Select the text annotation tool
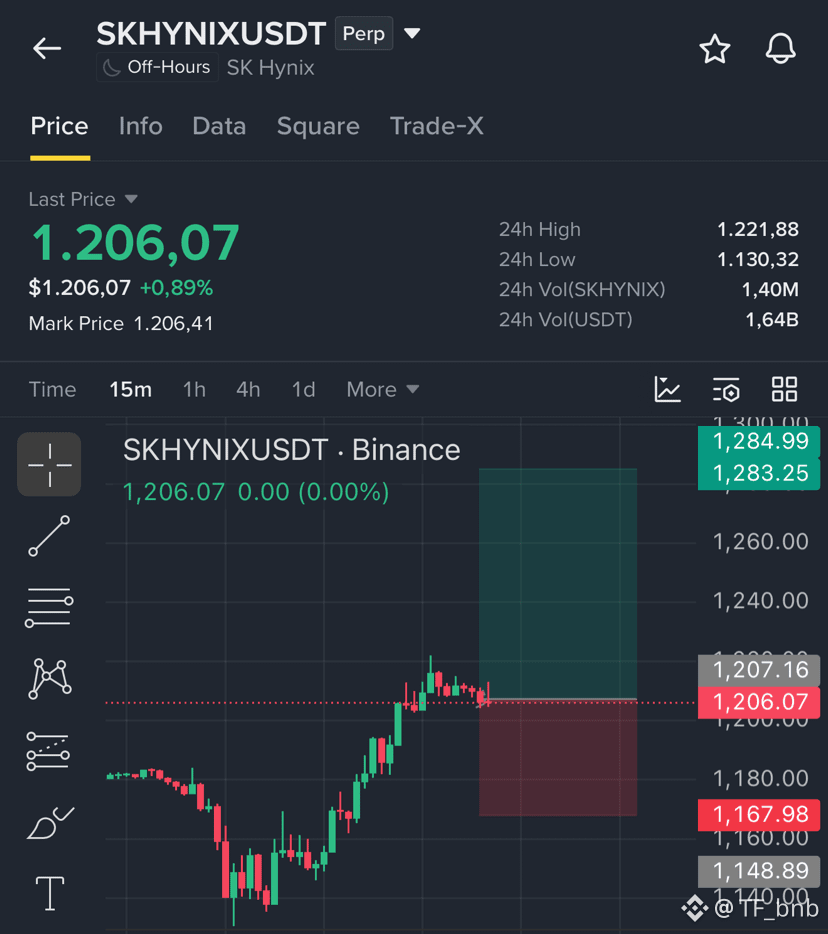828x934 pixels. point(50,893)
